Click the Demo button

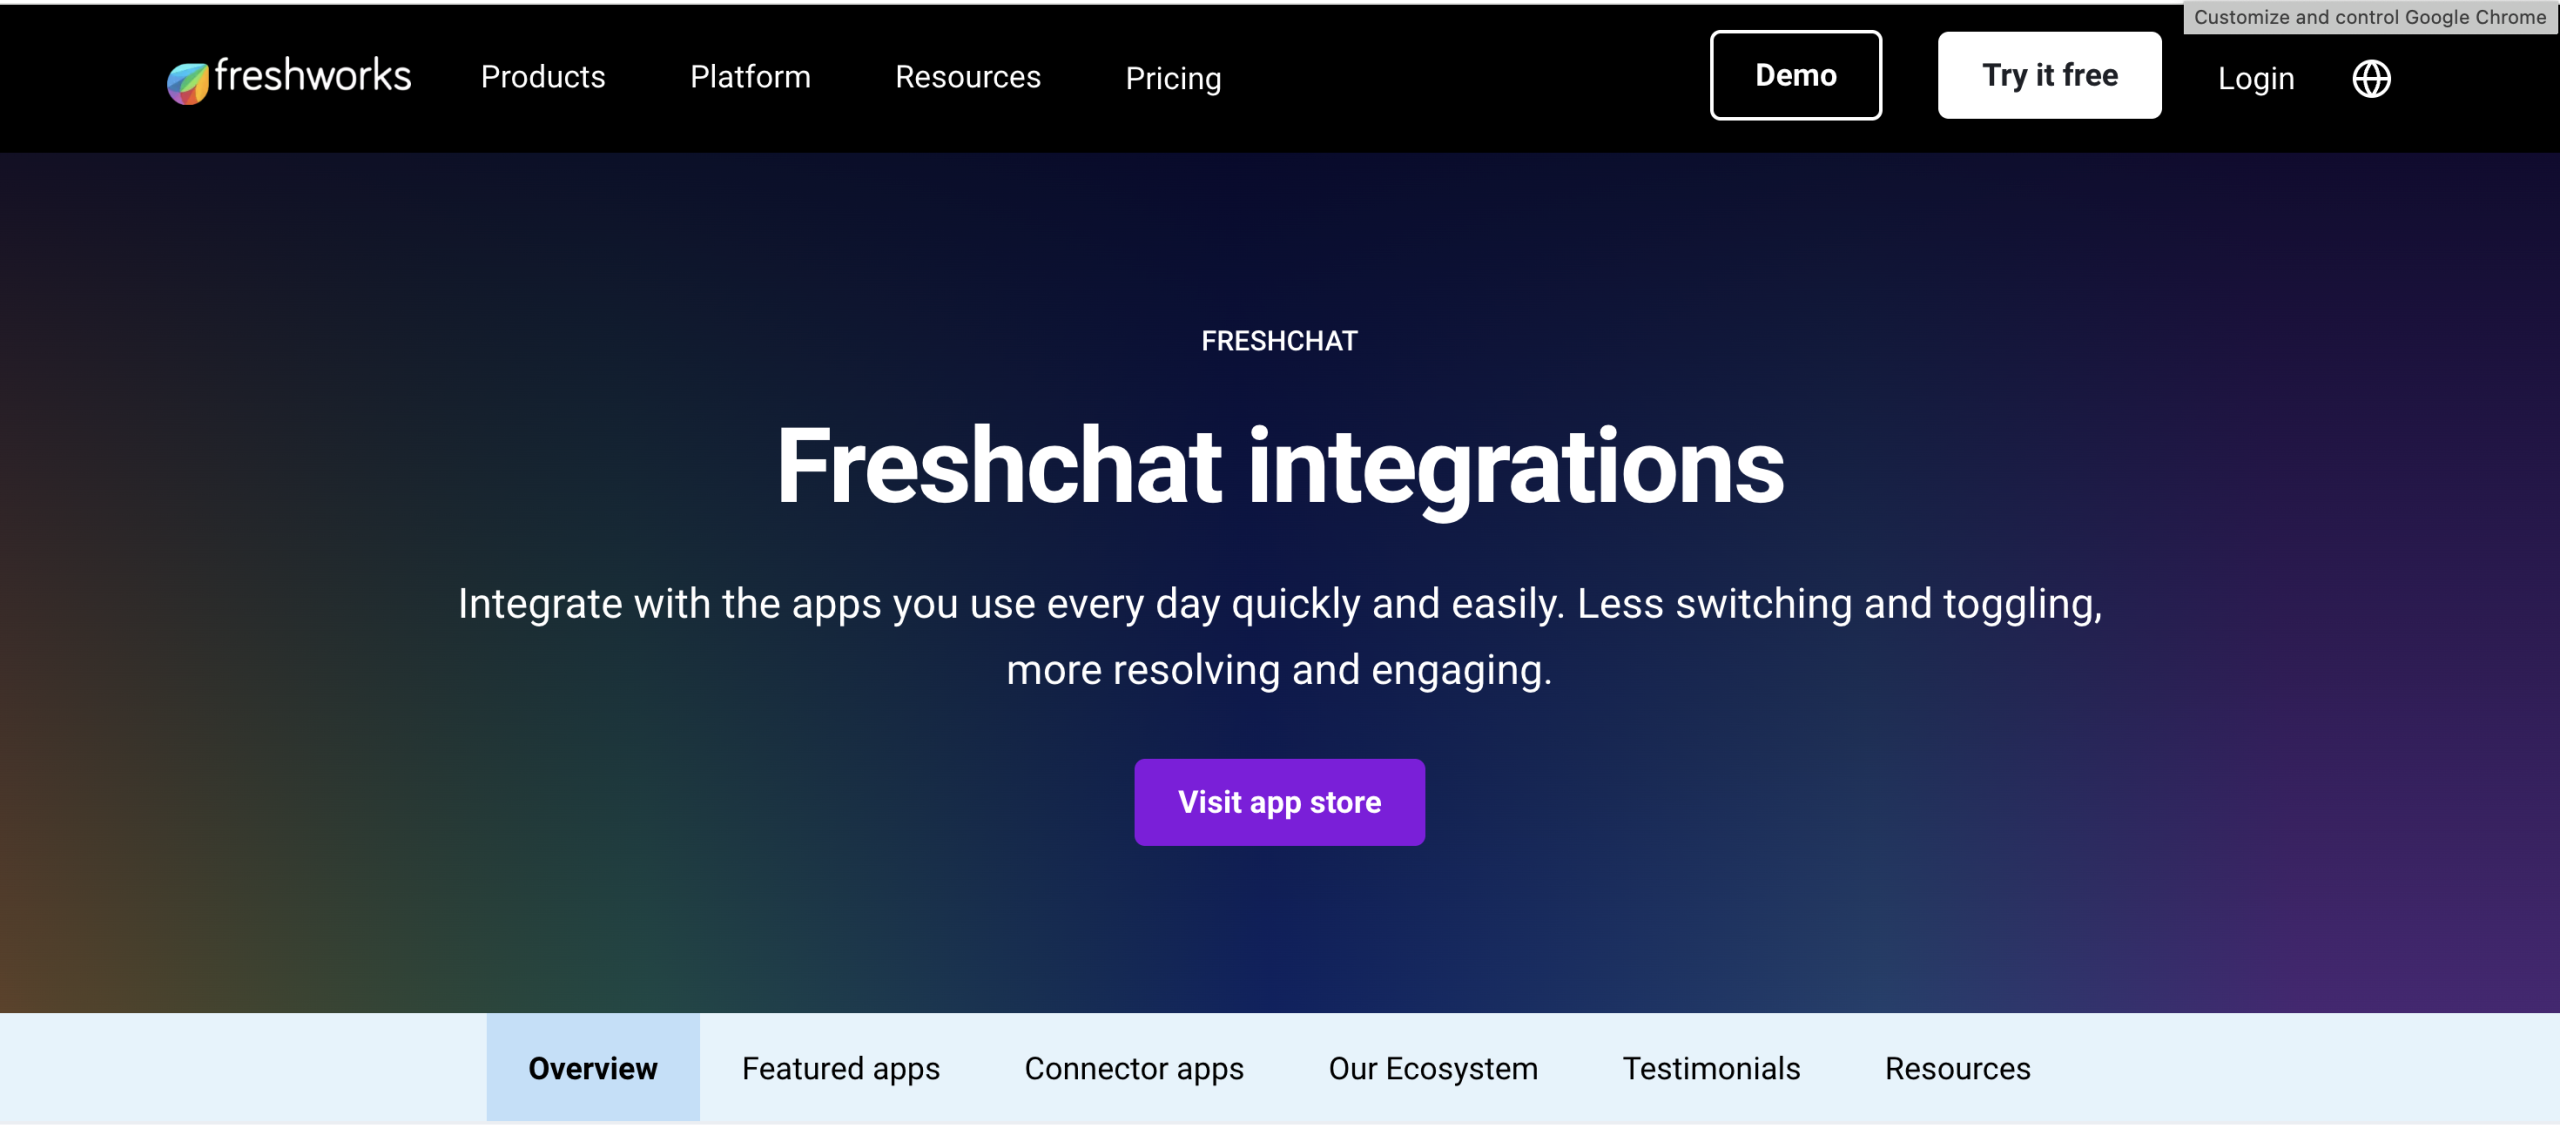pyautogui.click(x=1795, y=74)
